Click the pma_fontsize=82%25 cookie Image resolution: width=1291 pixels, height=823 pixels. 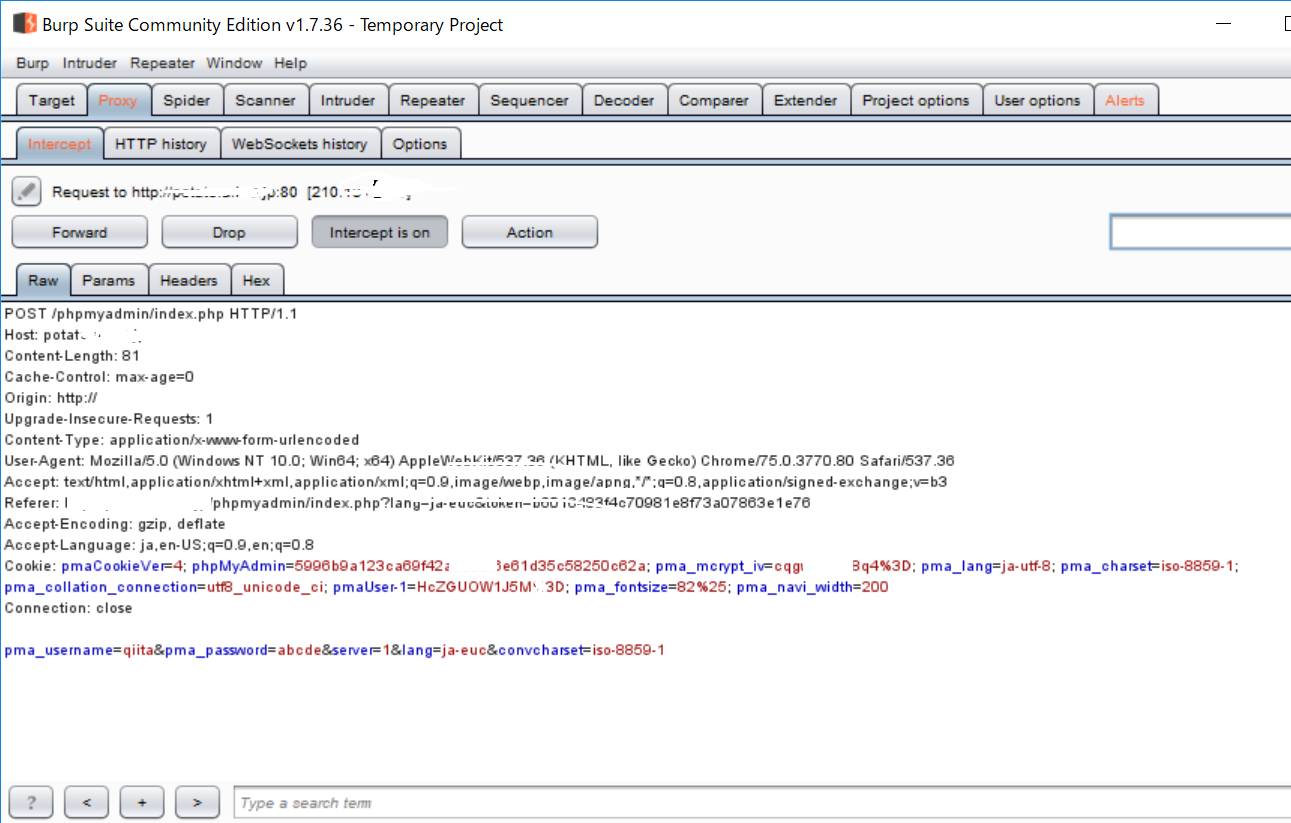pyautogui.click(x=651, y=587)
